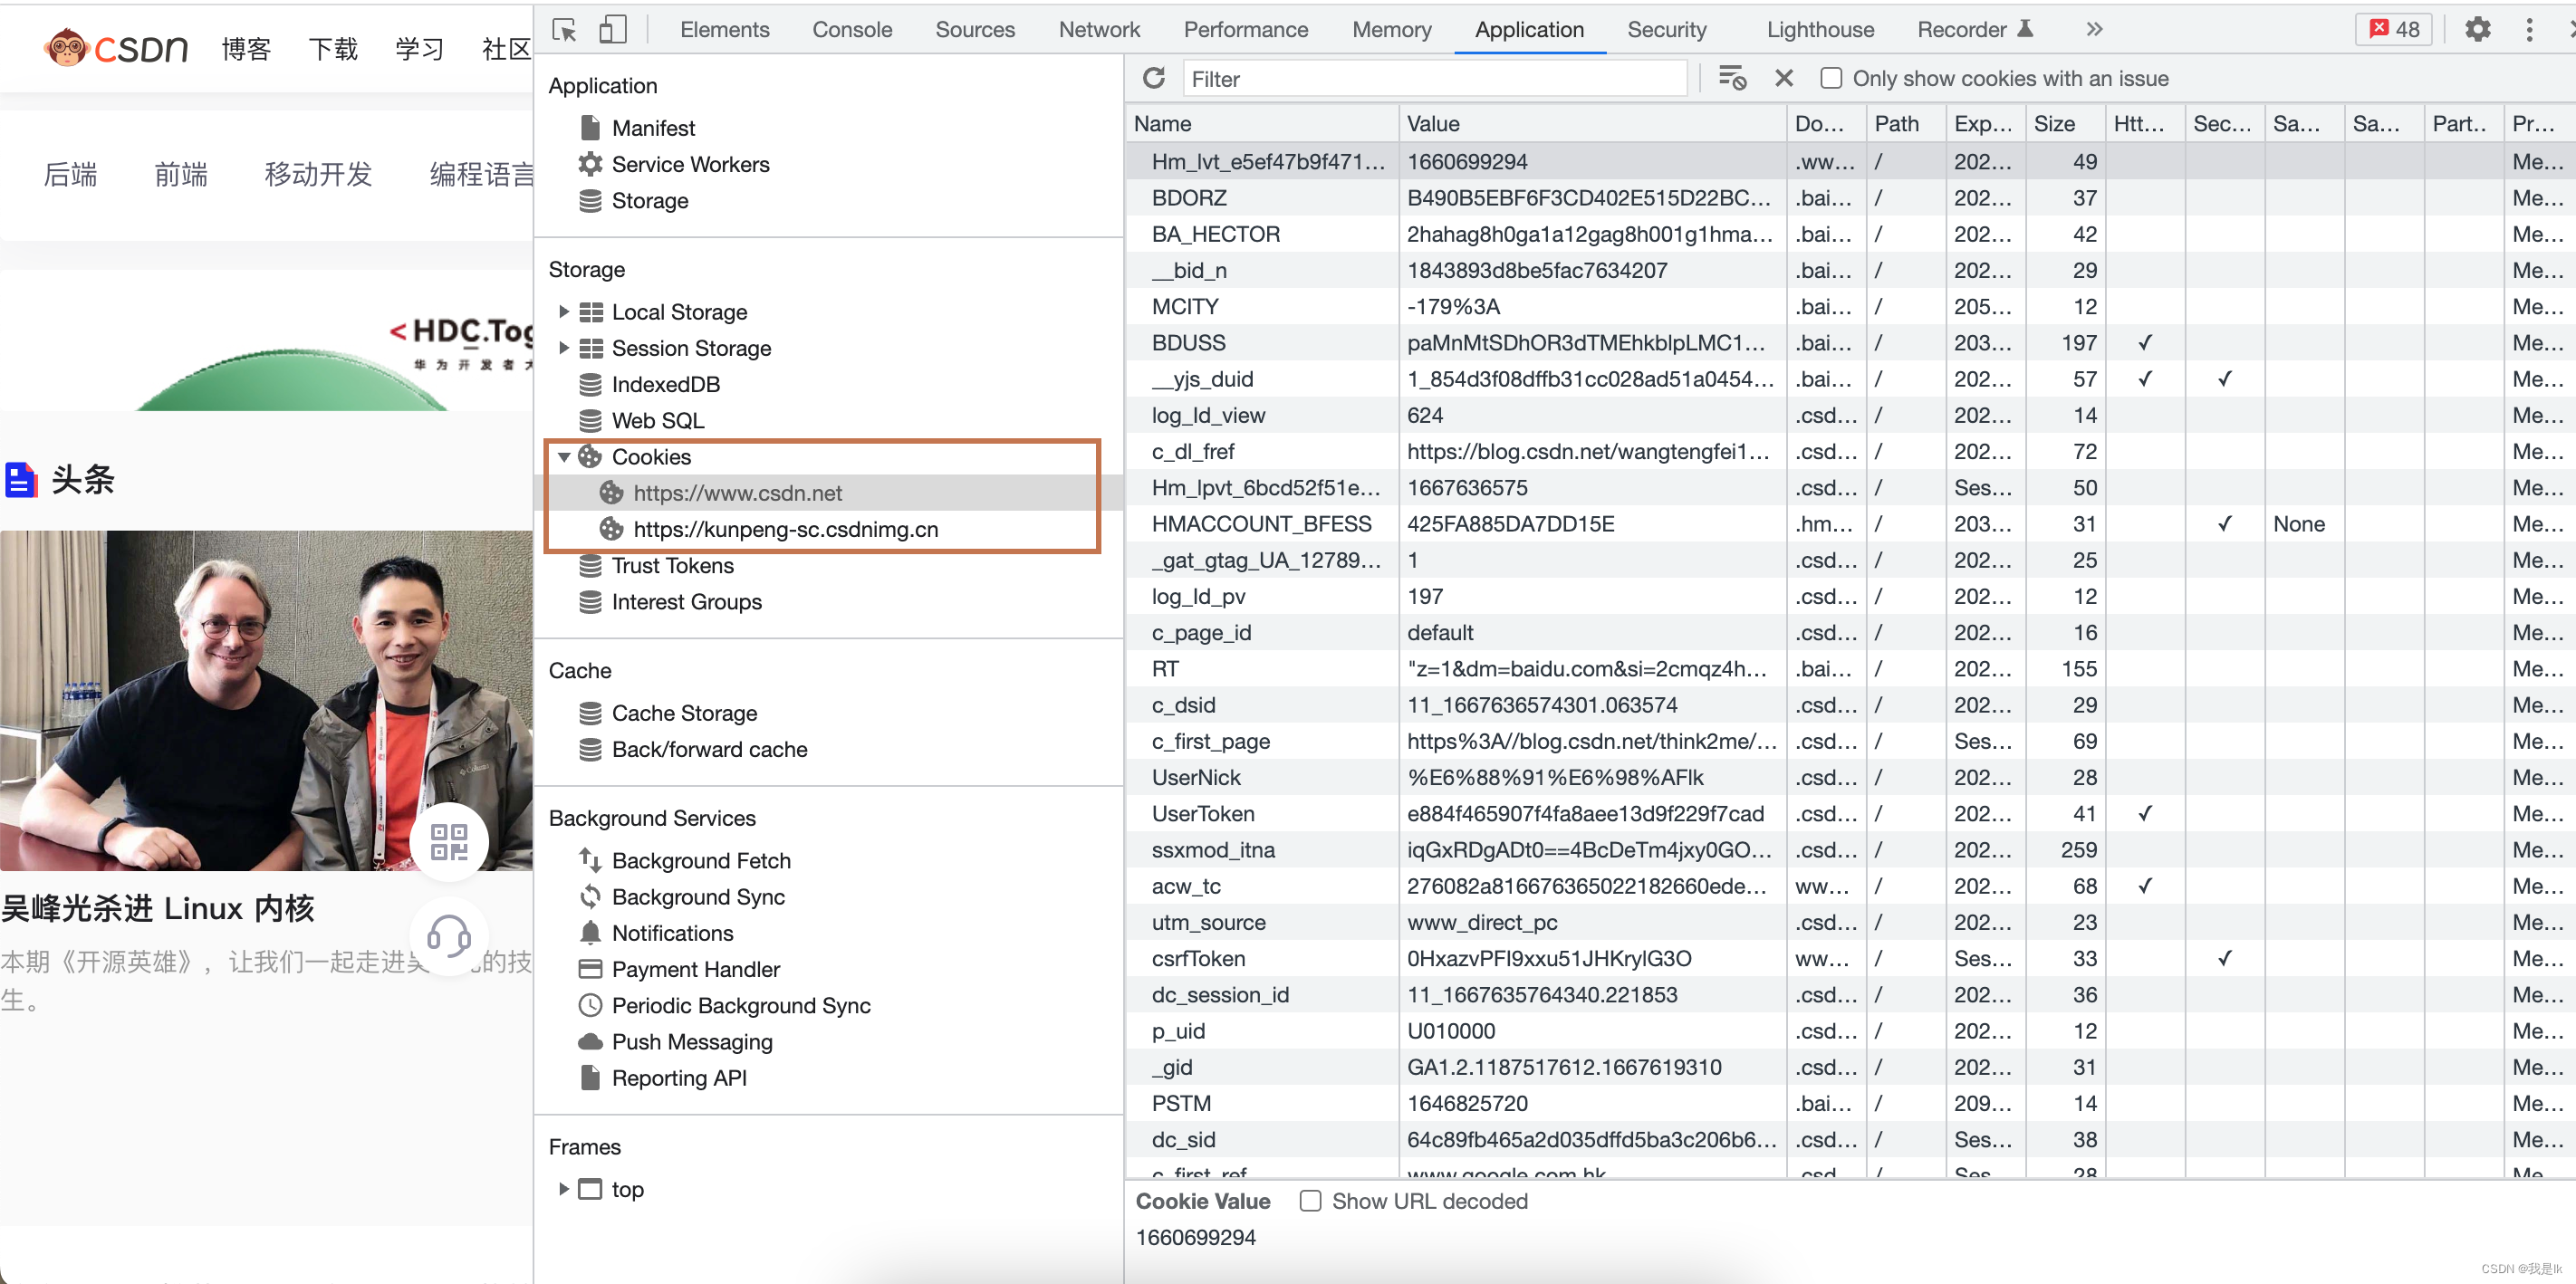The image size is (2576, 1284).
Task: Open the 移动开发 category
Action: pyautogui.click(x=318, y=175)
